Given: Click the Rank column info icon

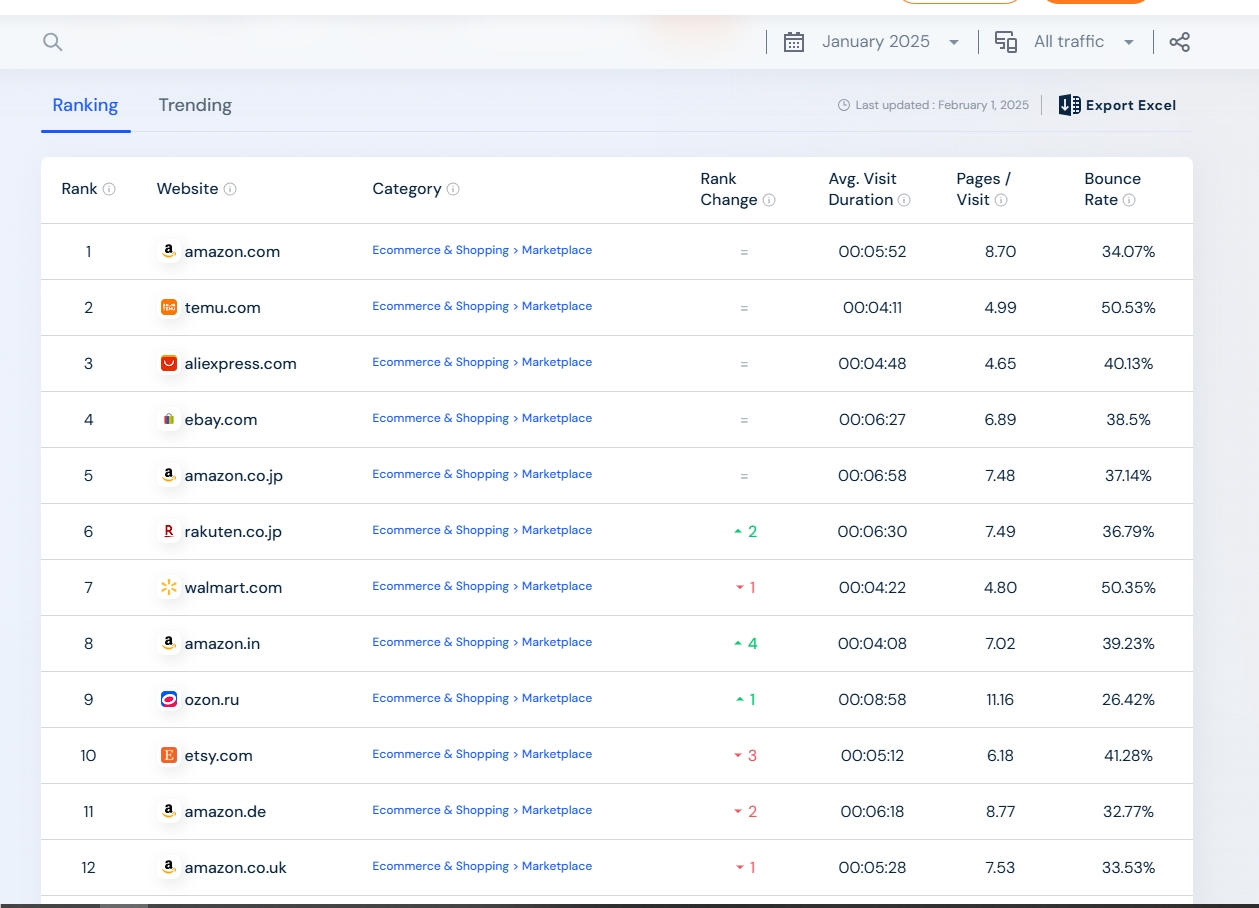Looking at the screenshot, I should [x=109, y=189].
